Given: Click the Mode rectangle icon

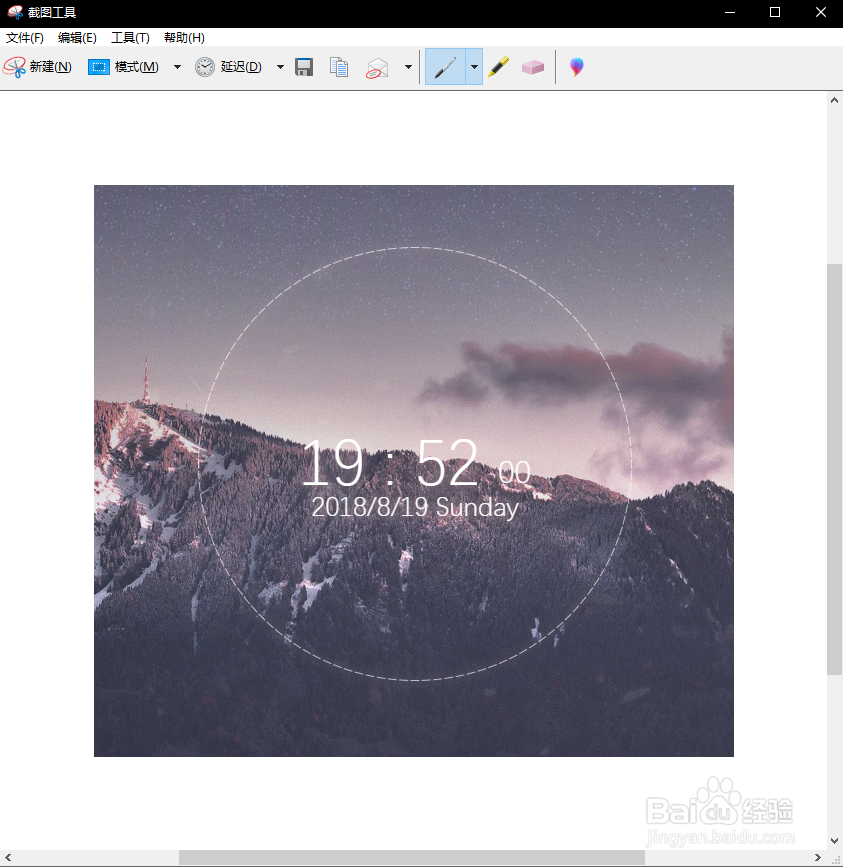Looking at the screenshot, I should [x=98, y=67].
